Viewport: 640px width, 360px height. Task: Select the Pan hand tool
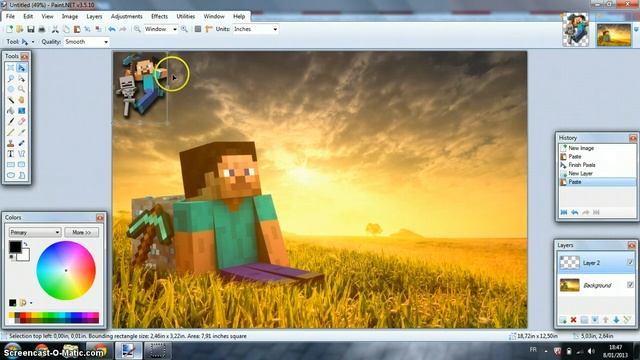click(x=21, y=100)
